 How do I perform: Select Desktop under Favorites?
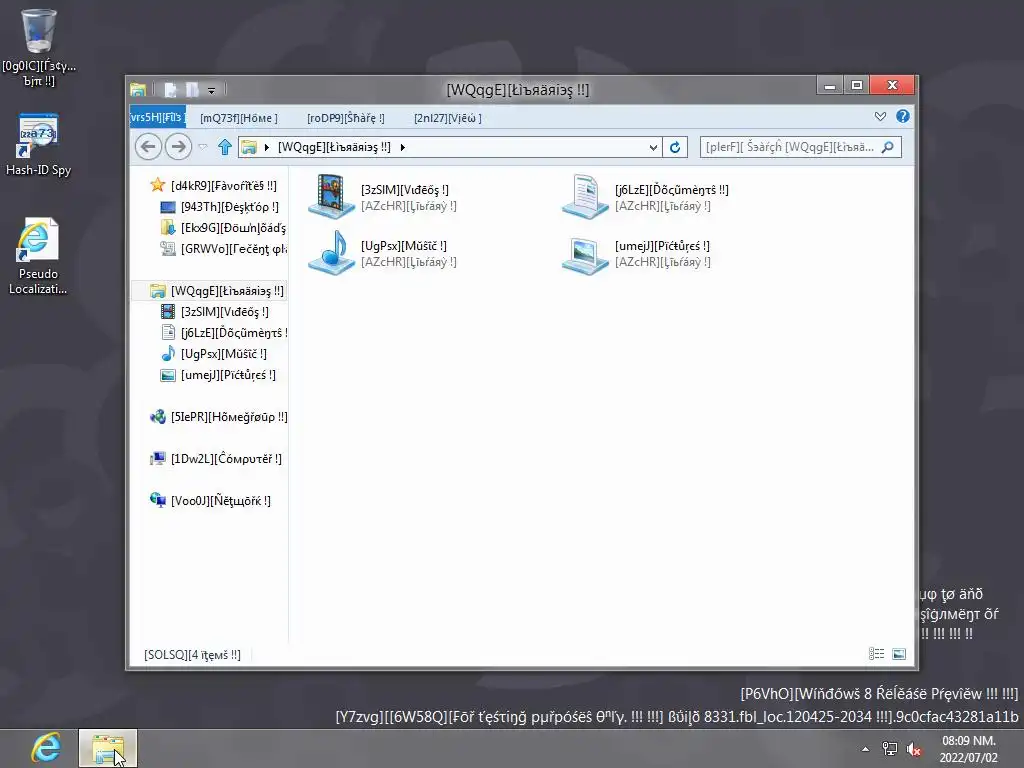(x=219, y=207)
